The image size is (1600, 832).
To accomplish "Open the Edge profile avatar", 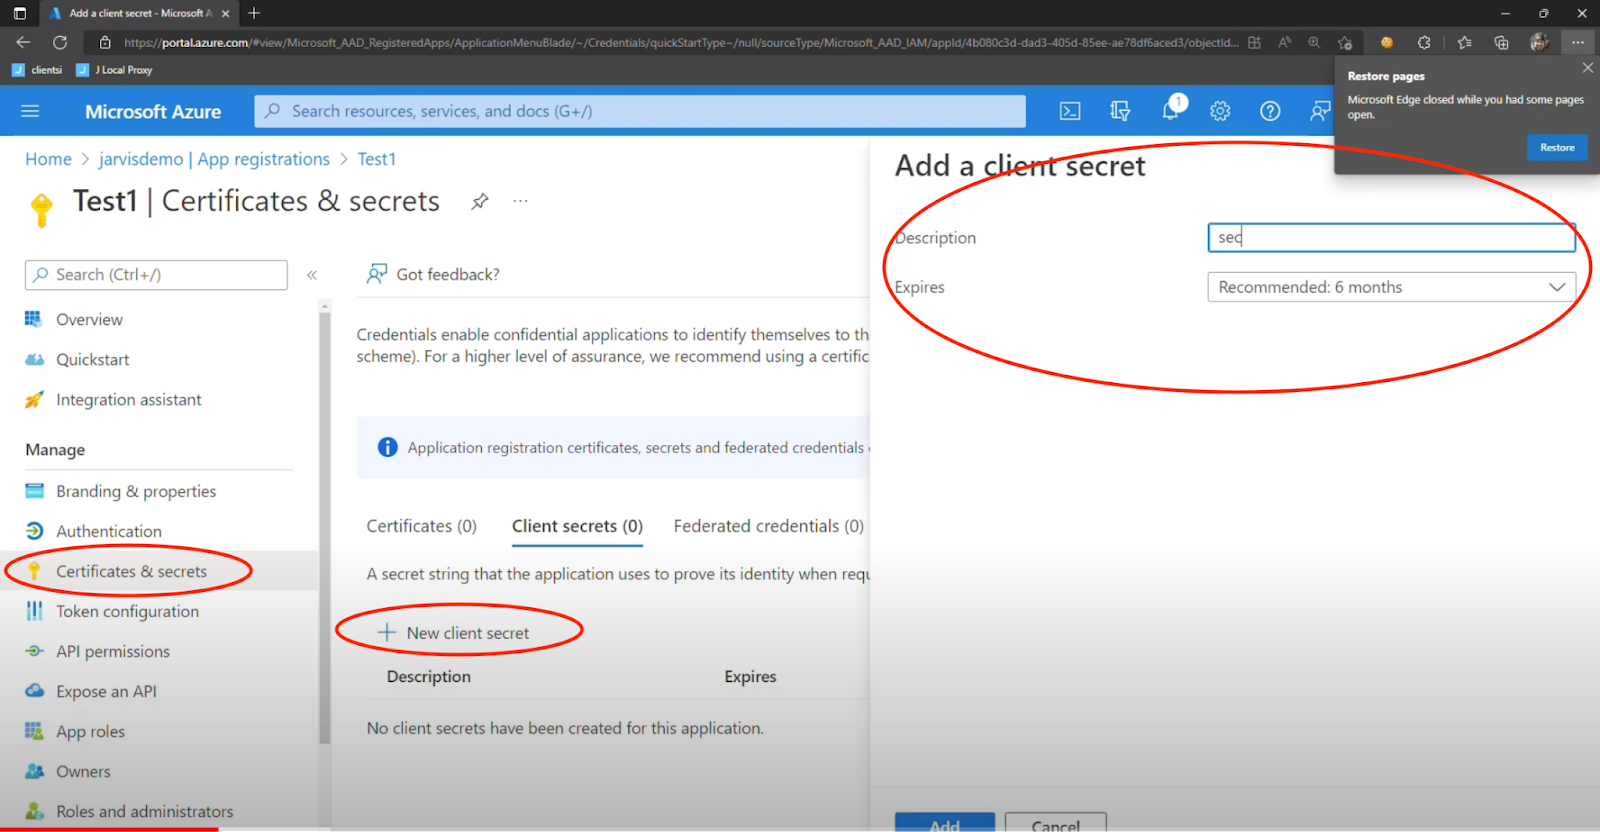I will coord(1539,42).
